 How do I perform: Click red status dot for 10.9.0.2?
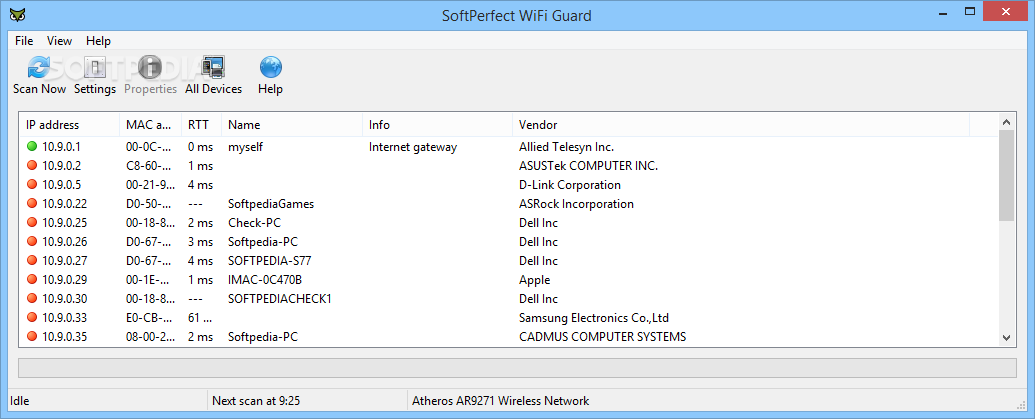(x=31, y=166)
